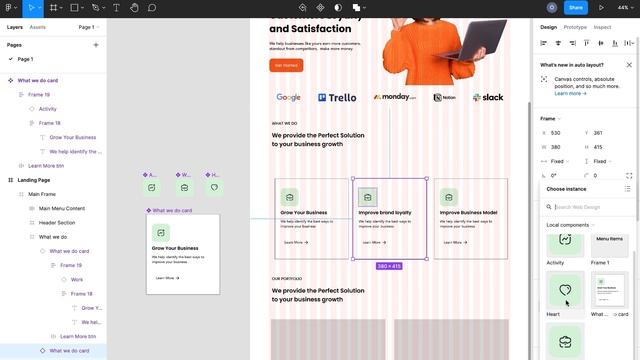Viewport: 640px width, 360px height.
Task: Click Learn More in Improve Business Model card
Action: coord(456,242)
